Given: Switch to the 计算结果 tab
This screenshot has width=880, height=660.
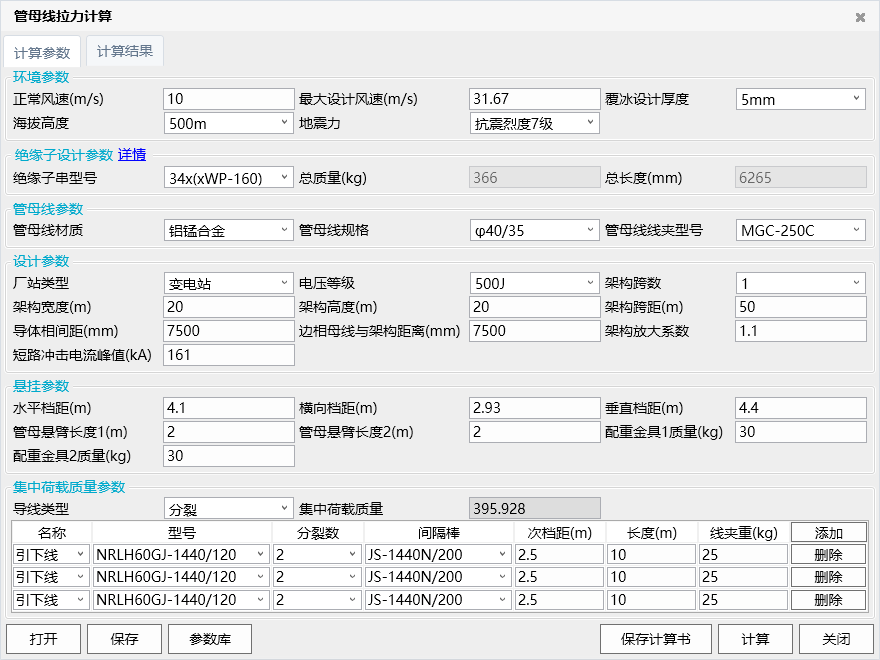Looking at the screenshot, I should [x=124, y=52].
